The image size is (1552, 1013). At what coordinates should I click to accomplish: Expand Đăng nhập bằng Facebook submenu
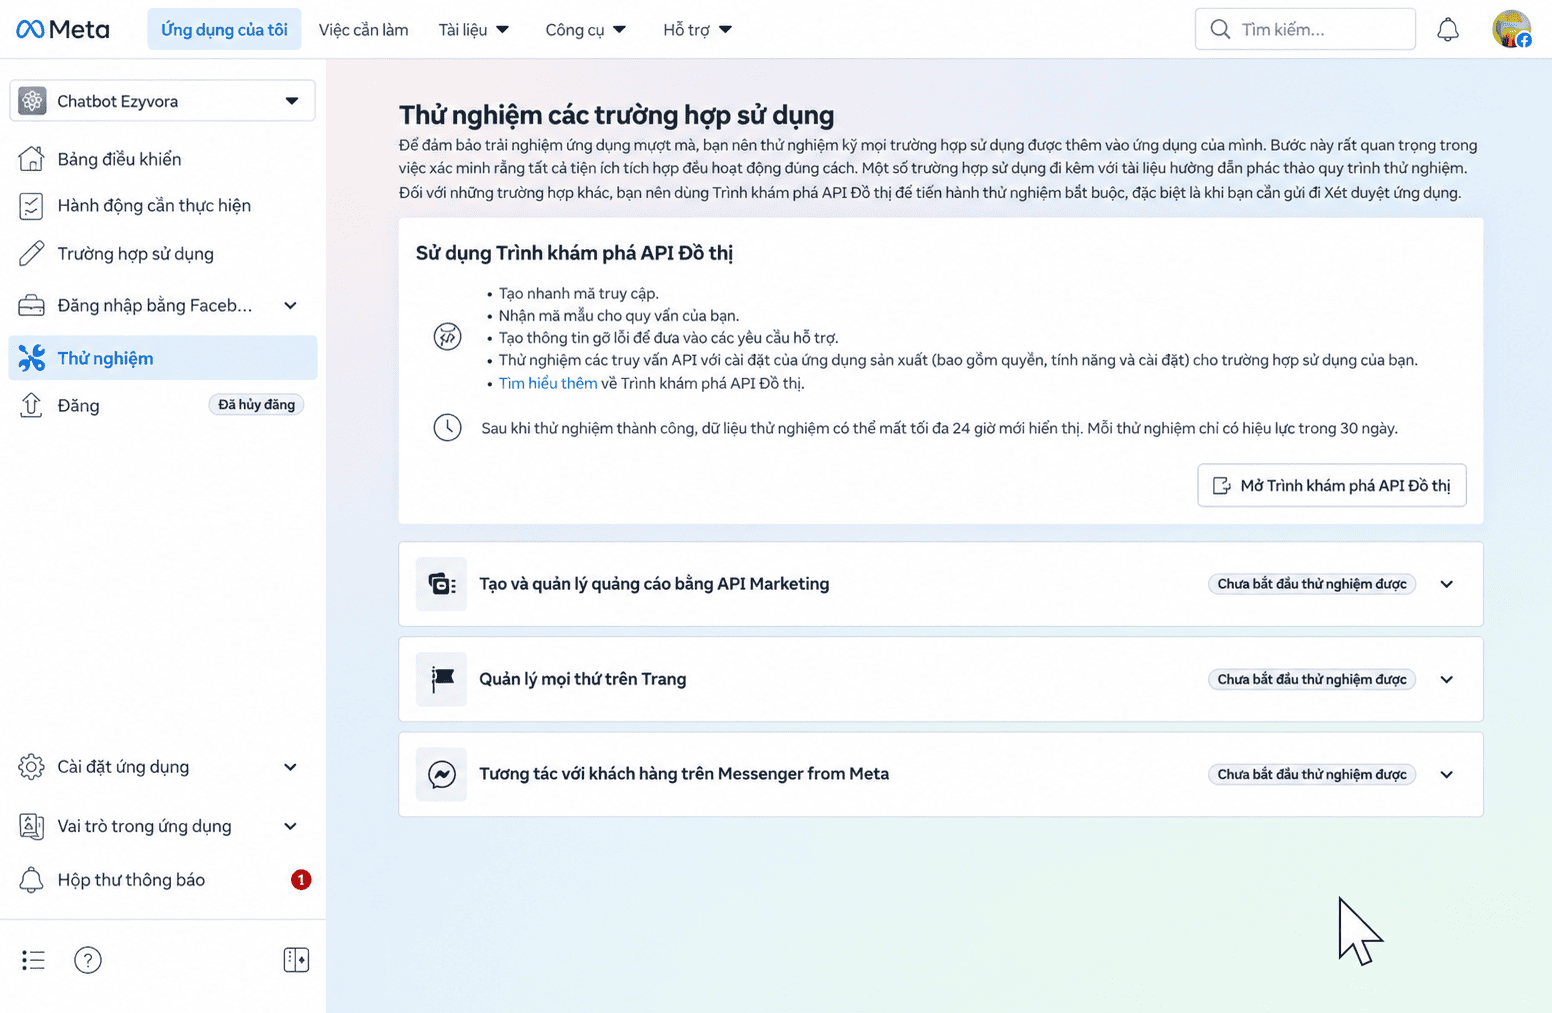point(290,305)
